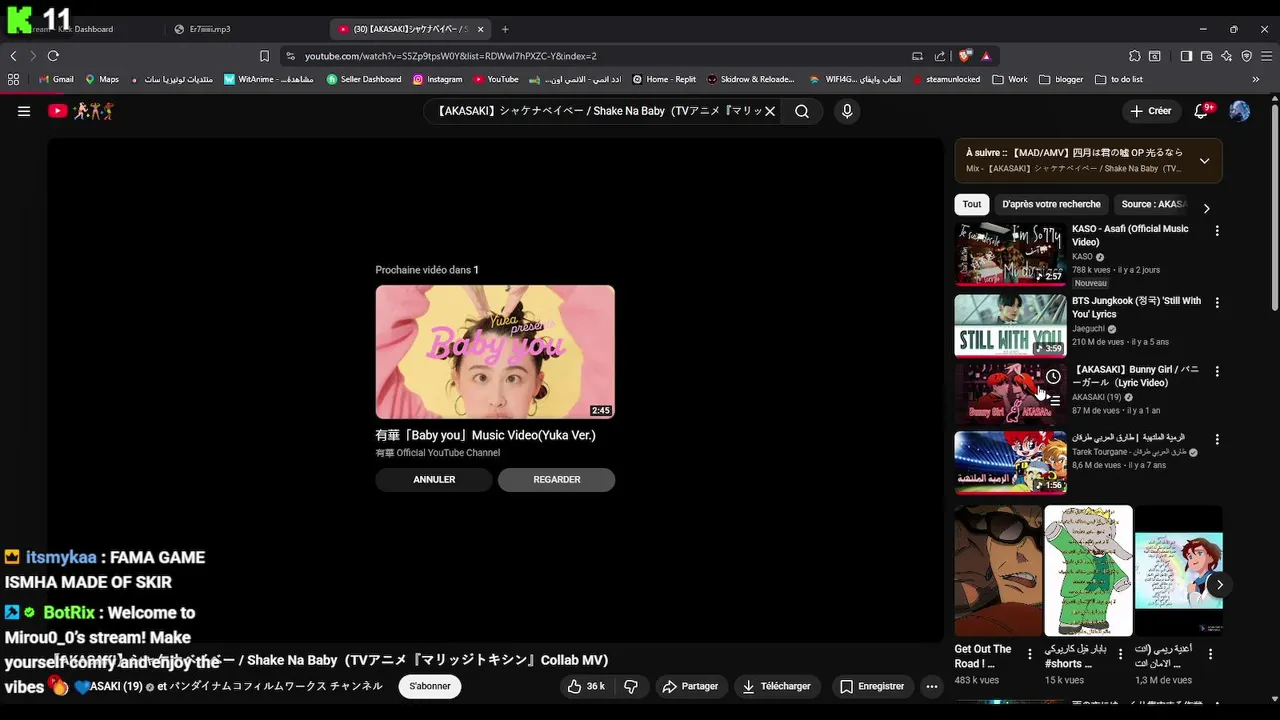Open the title 有華「Baby you」Music Video
The width and height of the screenshot is (1280, 720).
[485, 435]
